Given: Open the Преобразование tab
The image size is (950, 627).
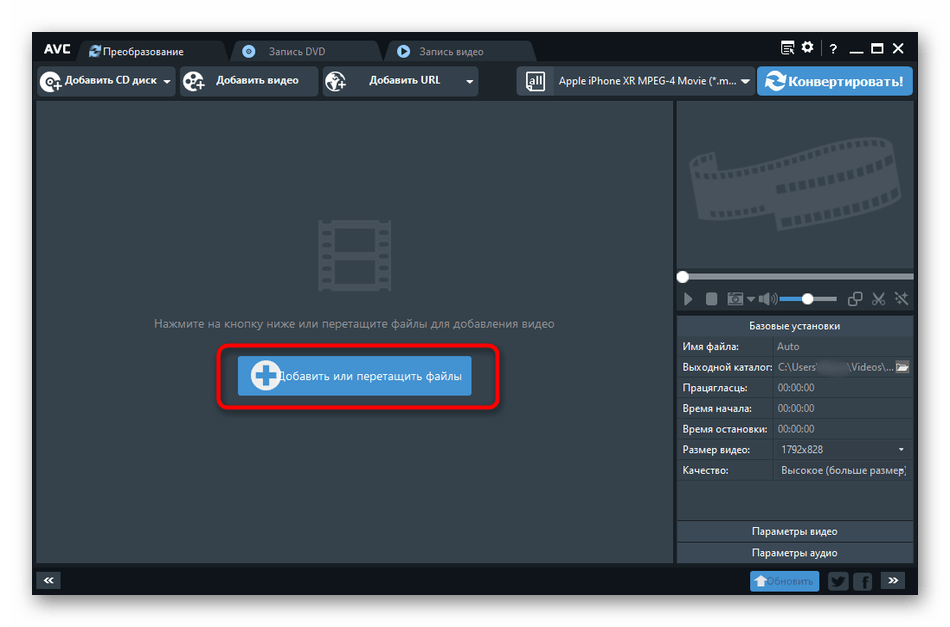Looking at the screenshot, I should (151, 51).
